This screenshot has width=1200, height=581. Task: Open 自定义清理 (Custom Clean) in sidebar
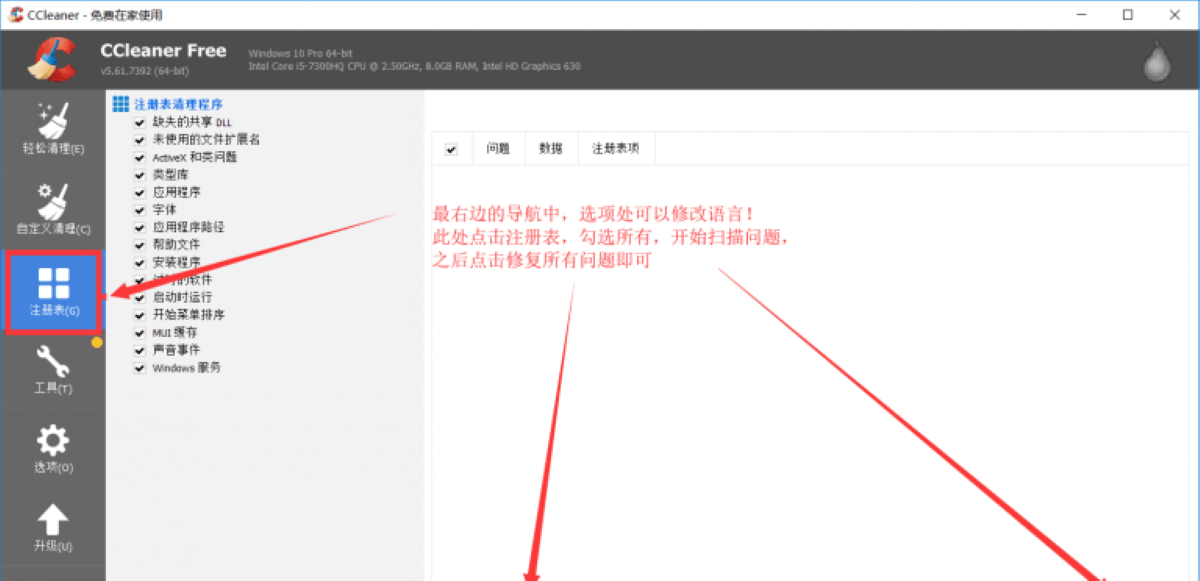(x=53, y=208)
